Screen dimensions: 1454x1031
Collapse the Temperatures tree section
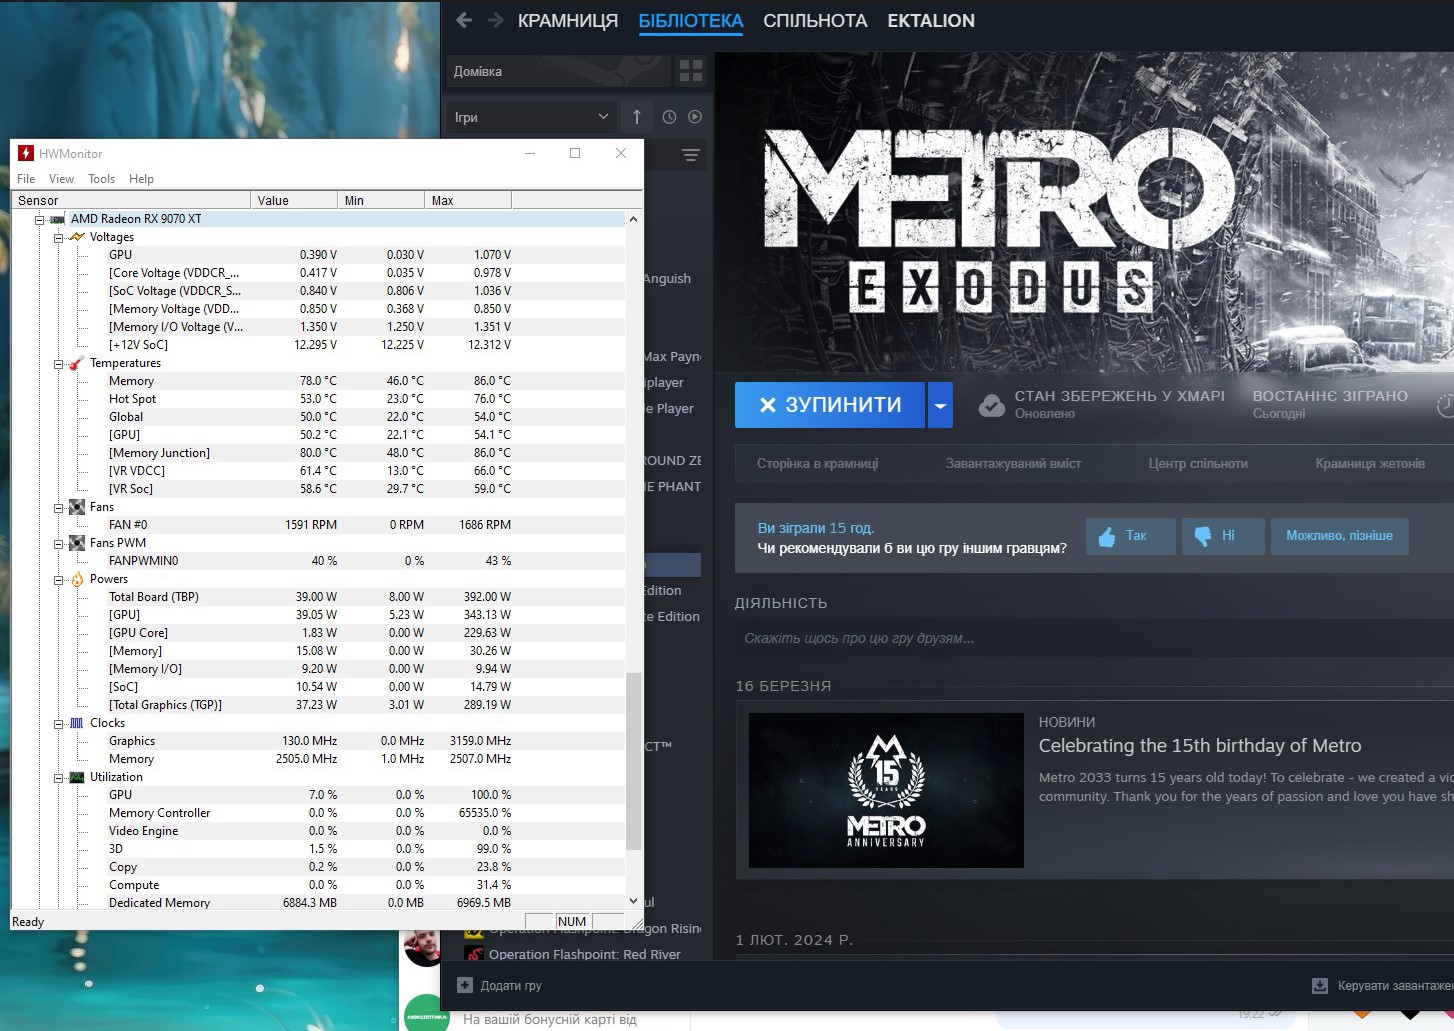point(58,363)
